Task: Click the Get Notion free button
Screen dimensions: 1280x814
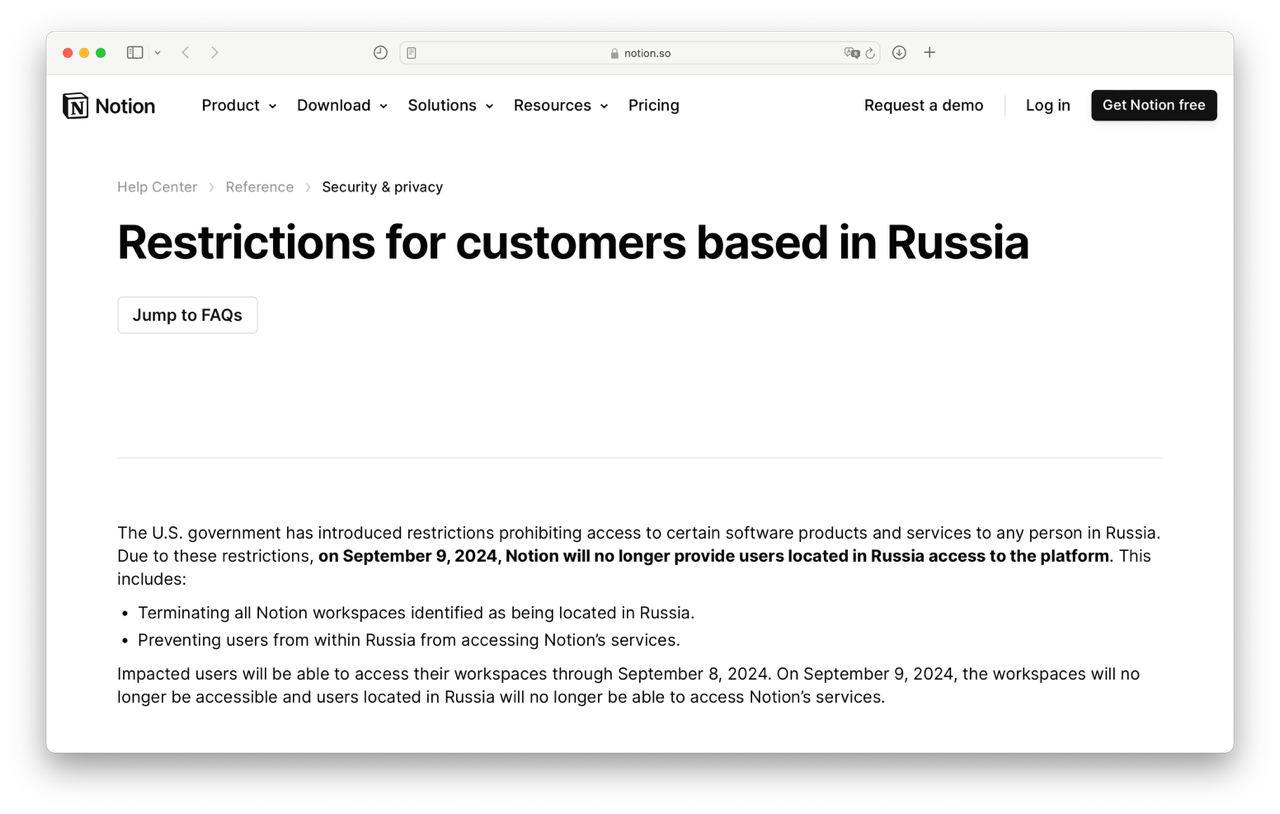Action: pos(1154,105)
